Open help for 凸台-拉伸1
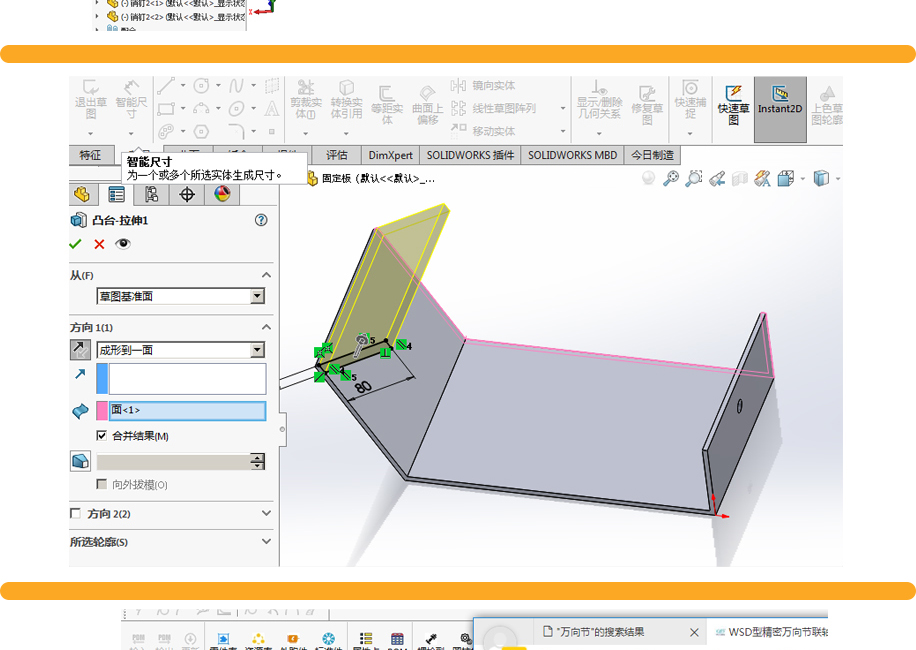This screenshot has height=650, width=916. click(261, 220)
